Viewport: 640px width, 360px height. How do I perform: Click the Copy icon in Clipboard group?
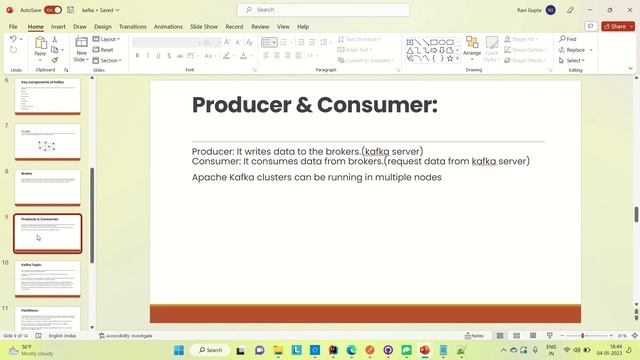[54, 50]
